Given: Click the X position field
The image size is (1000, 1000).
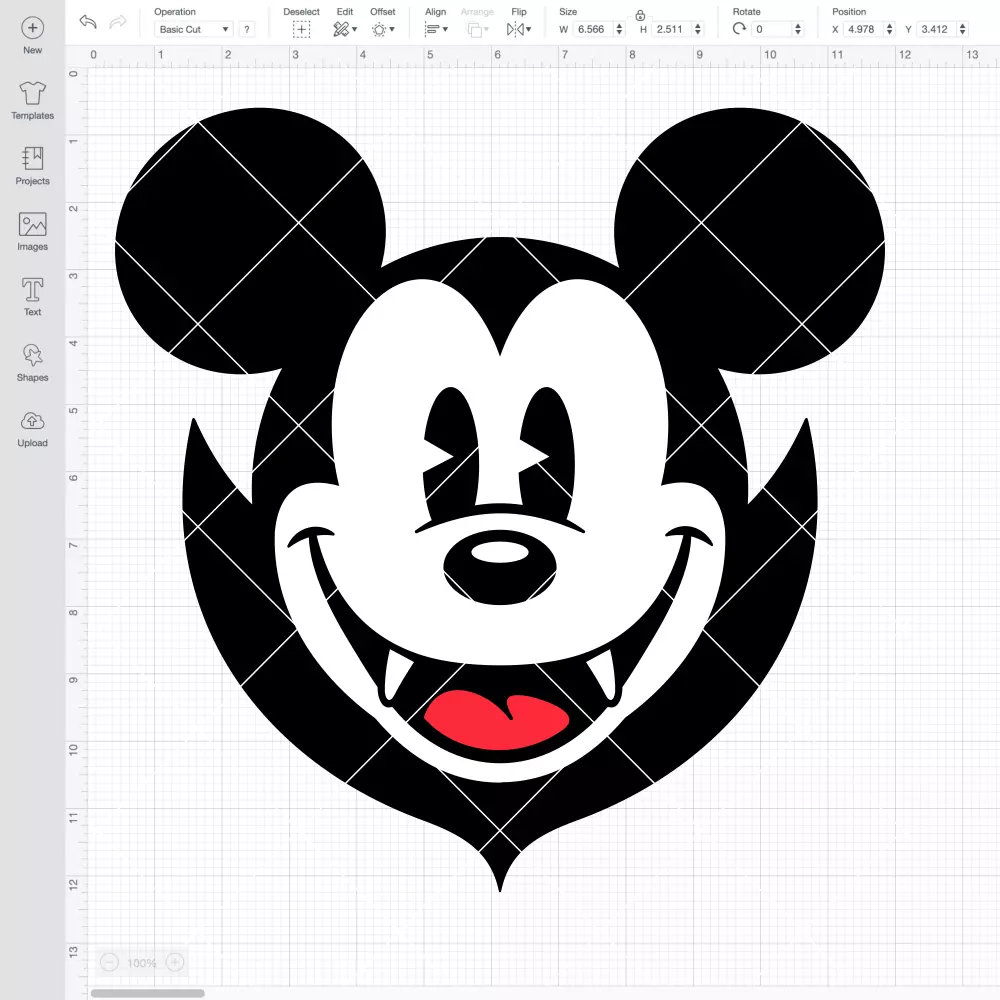Looking at the screenshot, I should point(863,29).
